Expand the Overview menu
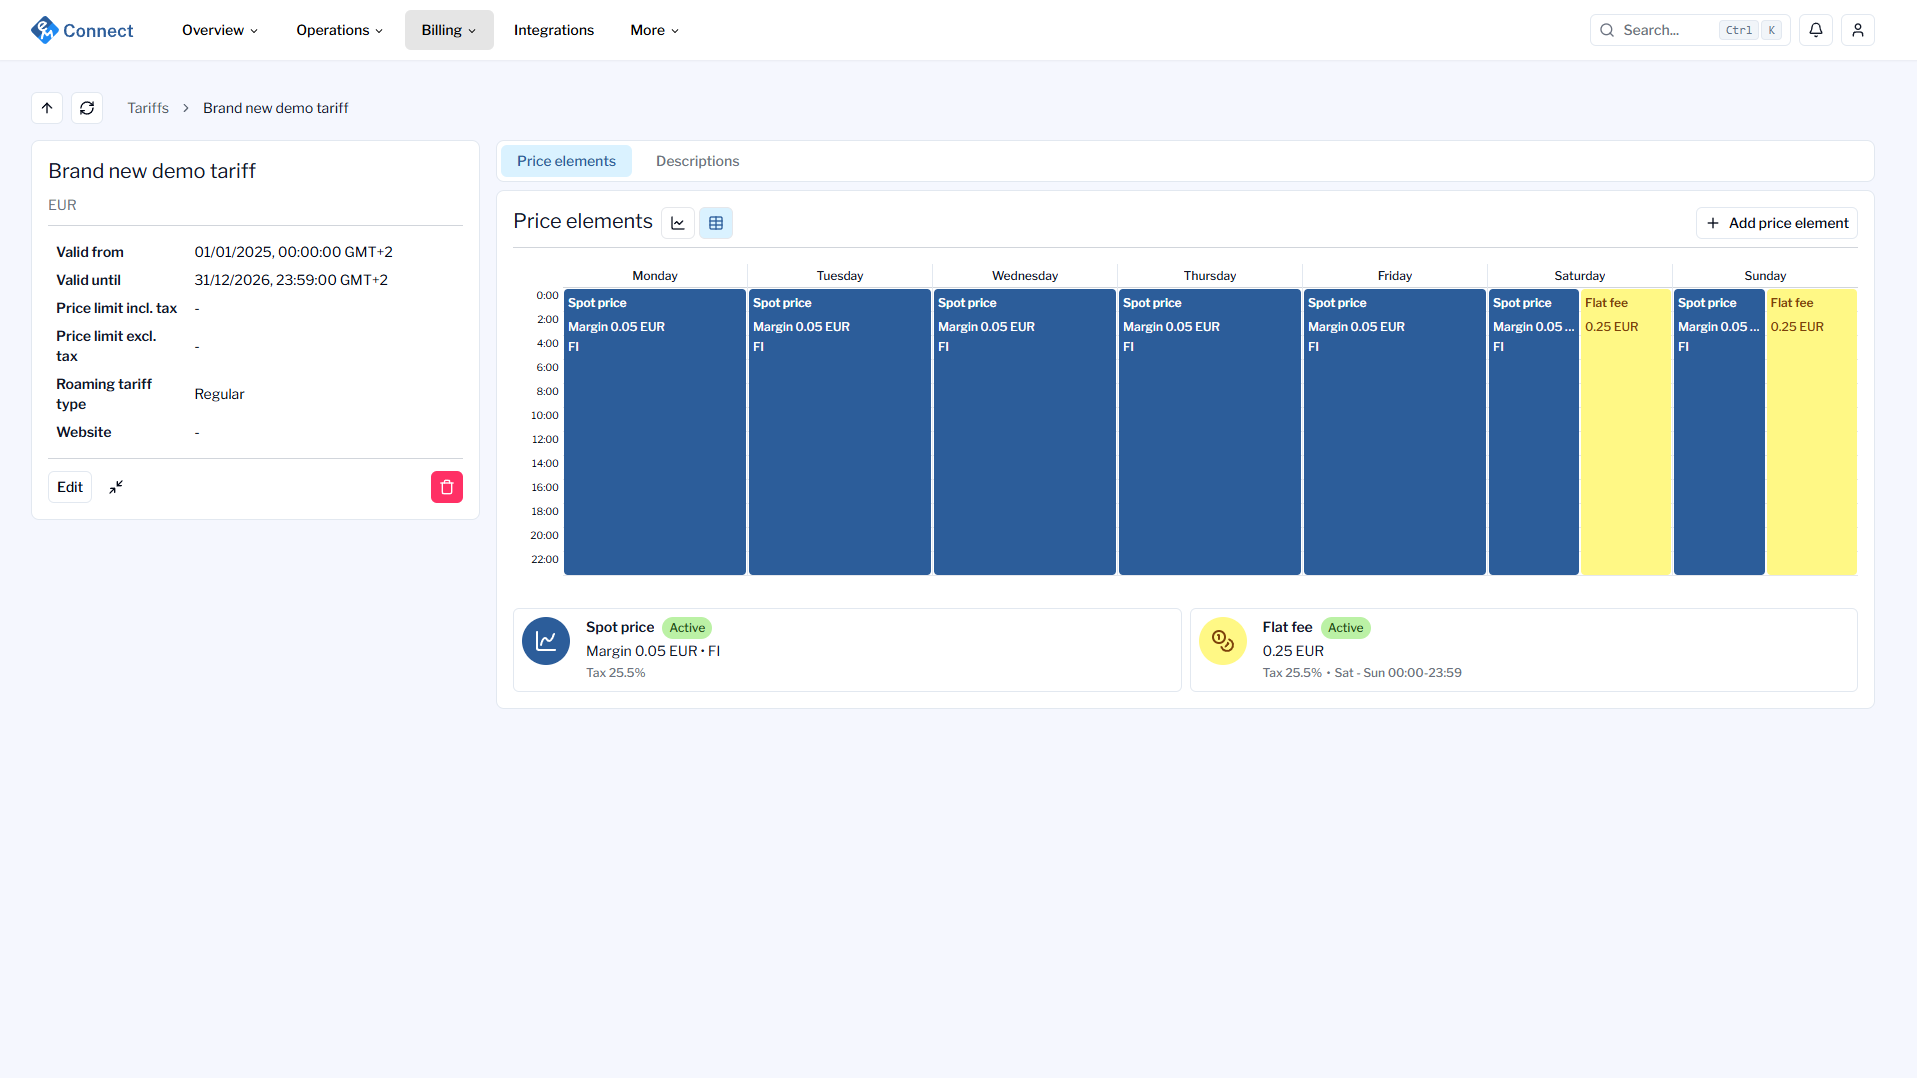The height and width of the screenshot is (1078, 1917). [x=219, y=30]
